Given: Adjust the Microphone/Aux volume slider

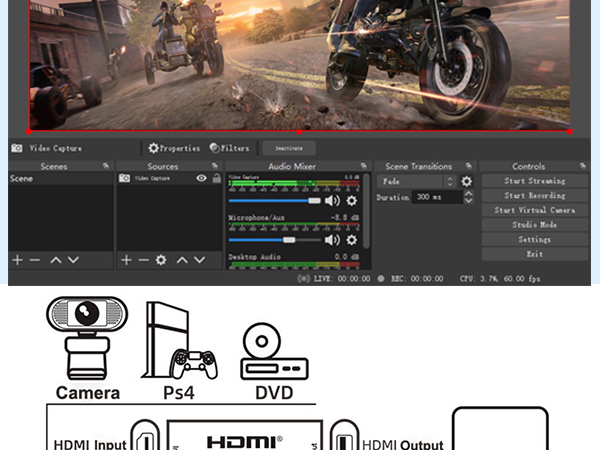Looking at the screenshot, I should pos(275,240).
